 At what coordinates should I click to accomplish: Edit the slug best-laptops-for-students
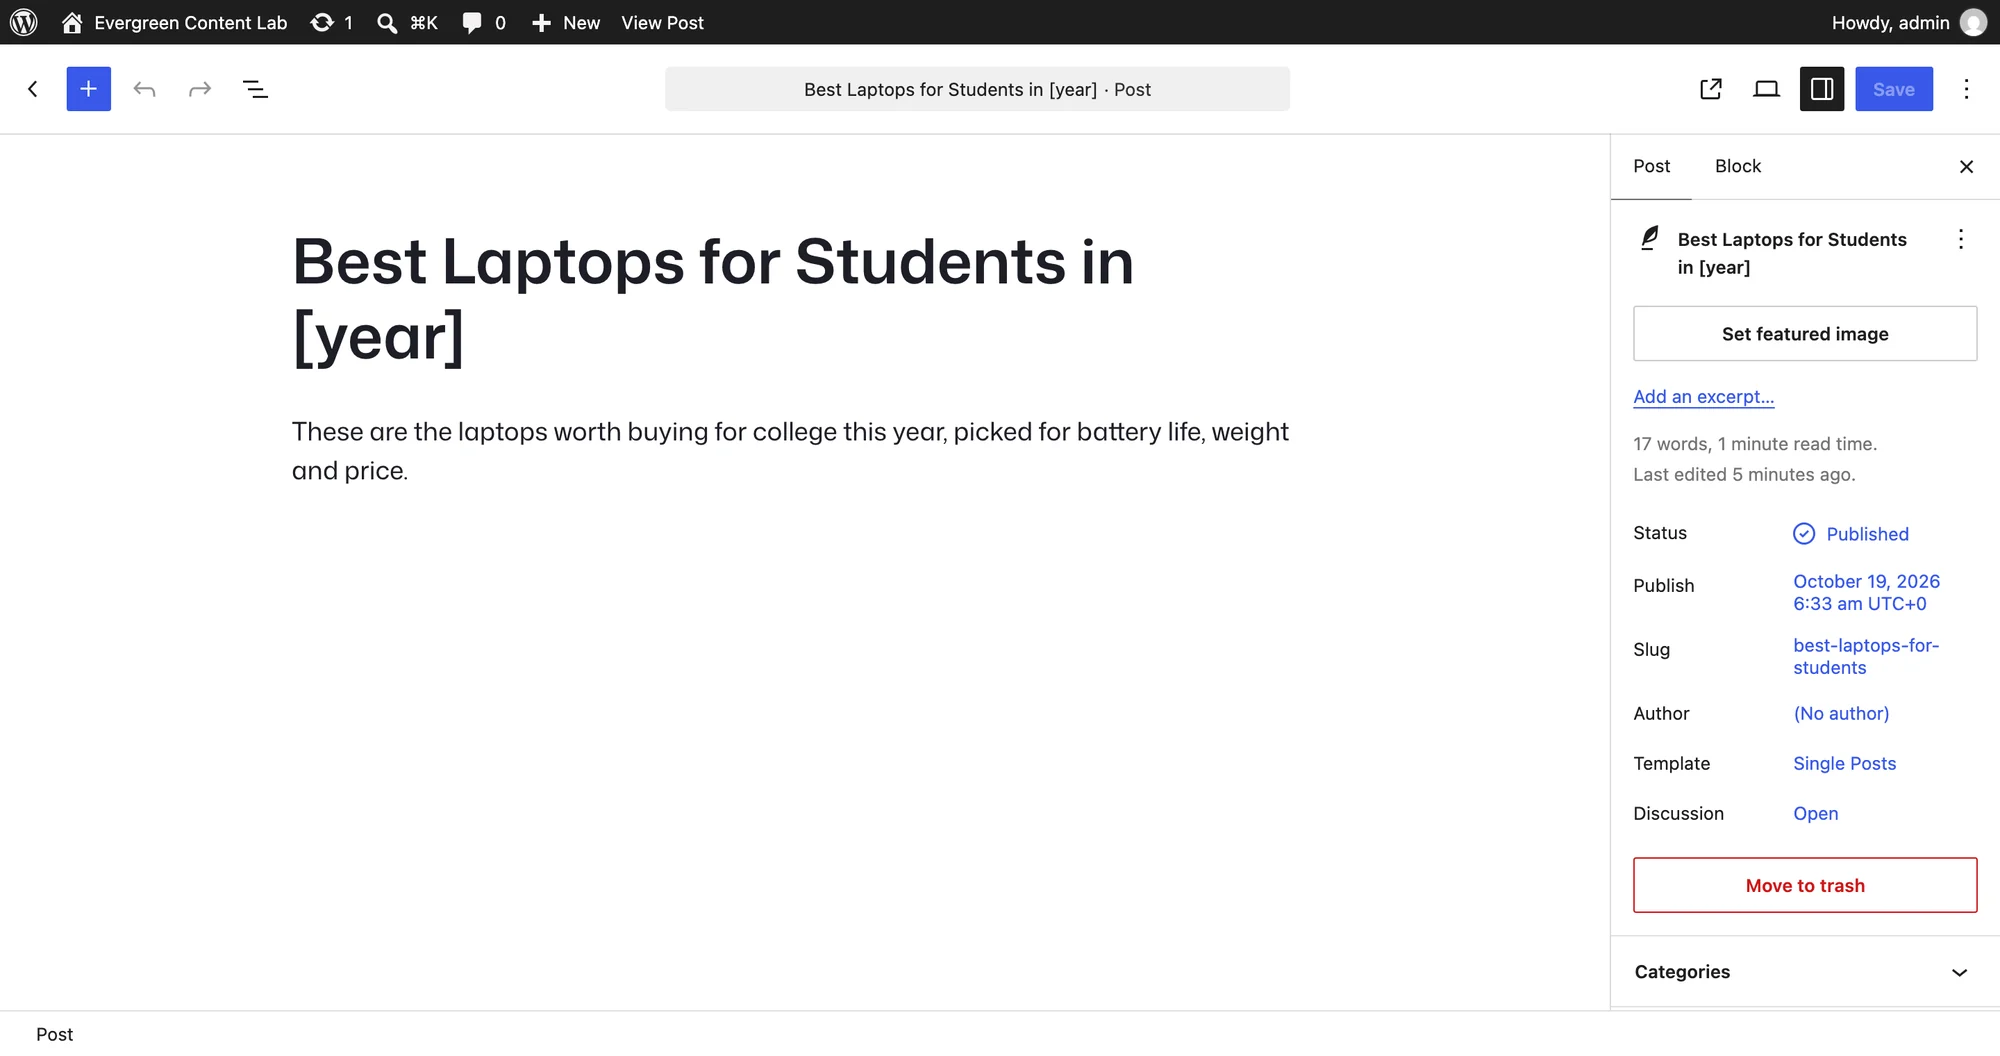click(1866, 656)
